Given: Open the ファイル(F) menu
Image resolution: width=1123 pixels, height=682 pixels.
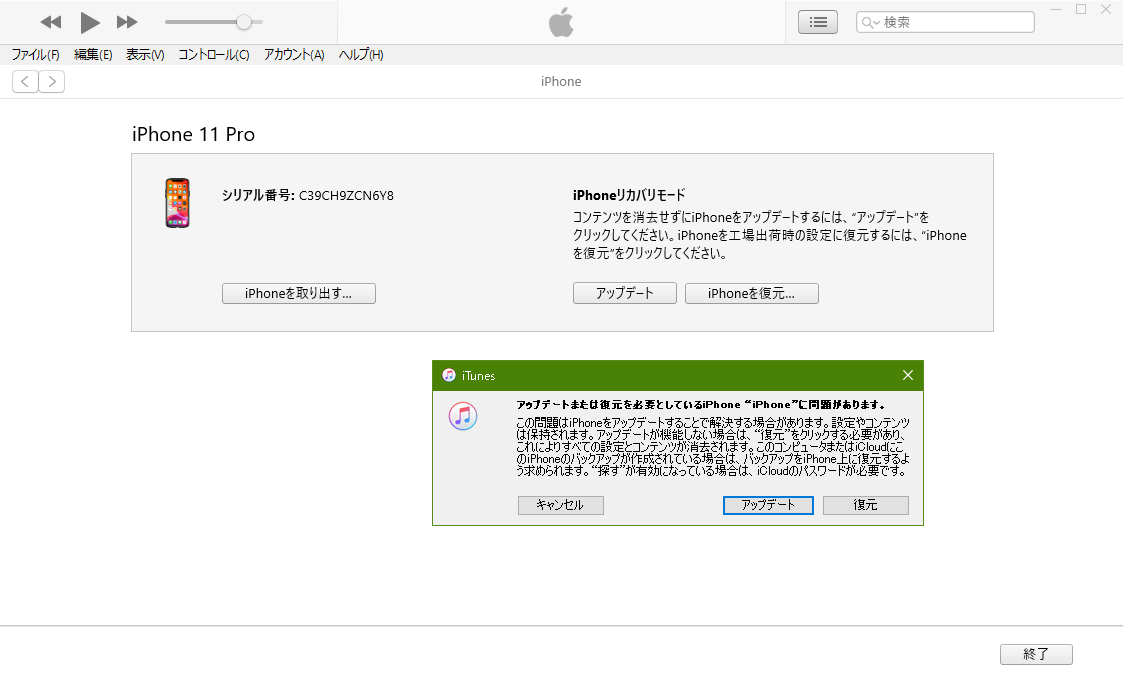Looking at the screenshot, I should [35, 54].
